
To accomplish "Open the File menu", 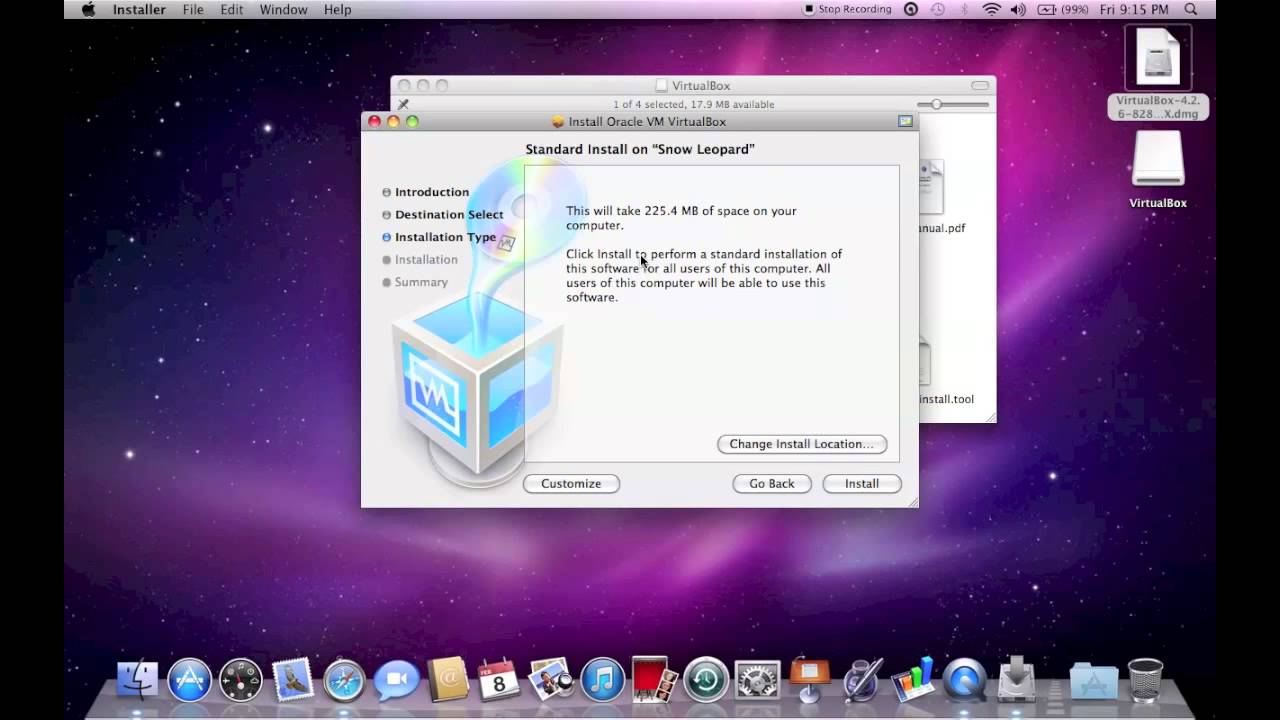I will tap(193, 9).
